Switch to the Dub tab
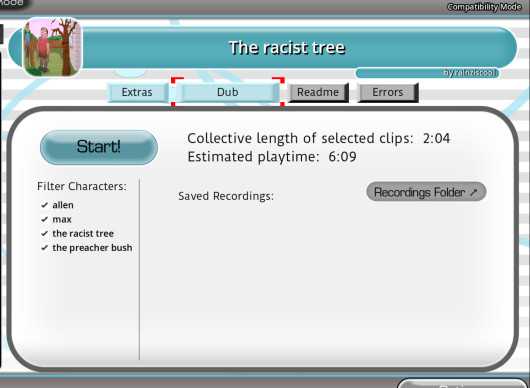The width and height of the screenshot is (530, 388). click(x=228, y=92)
